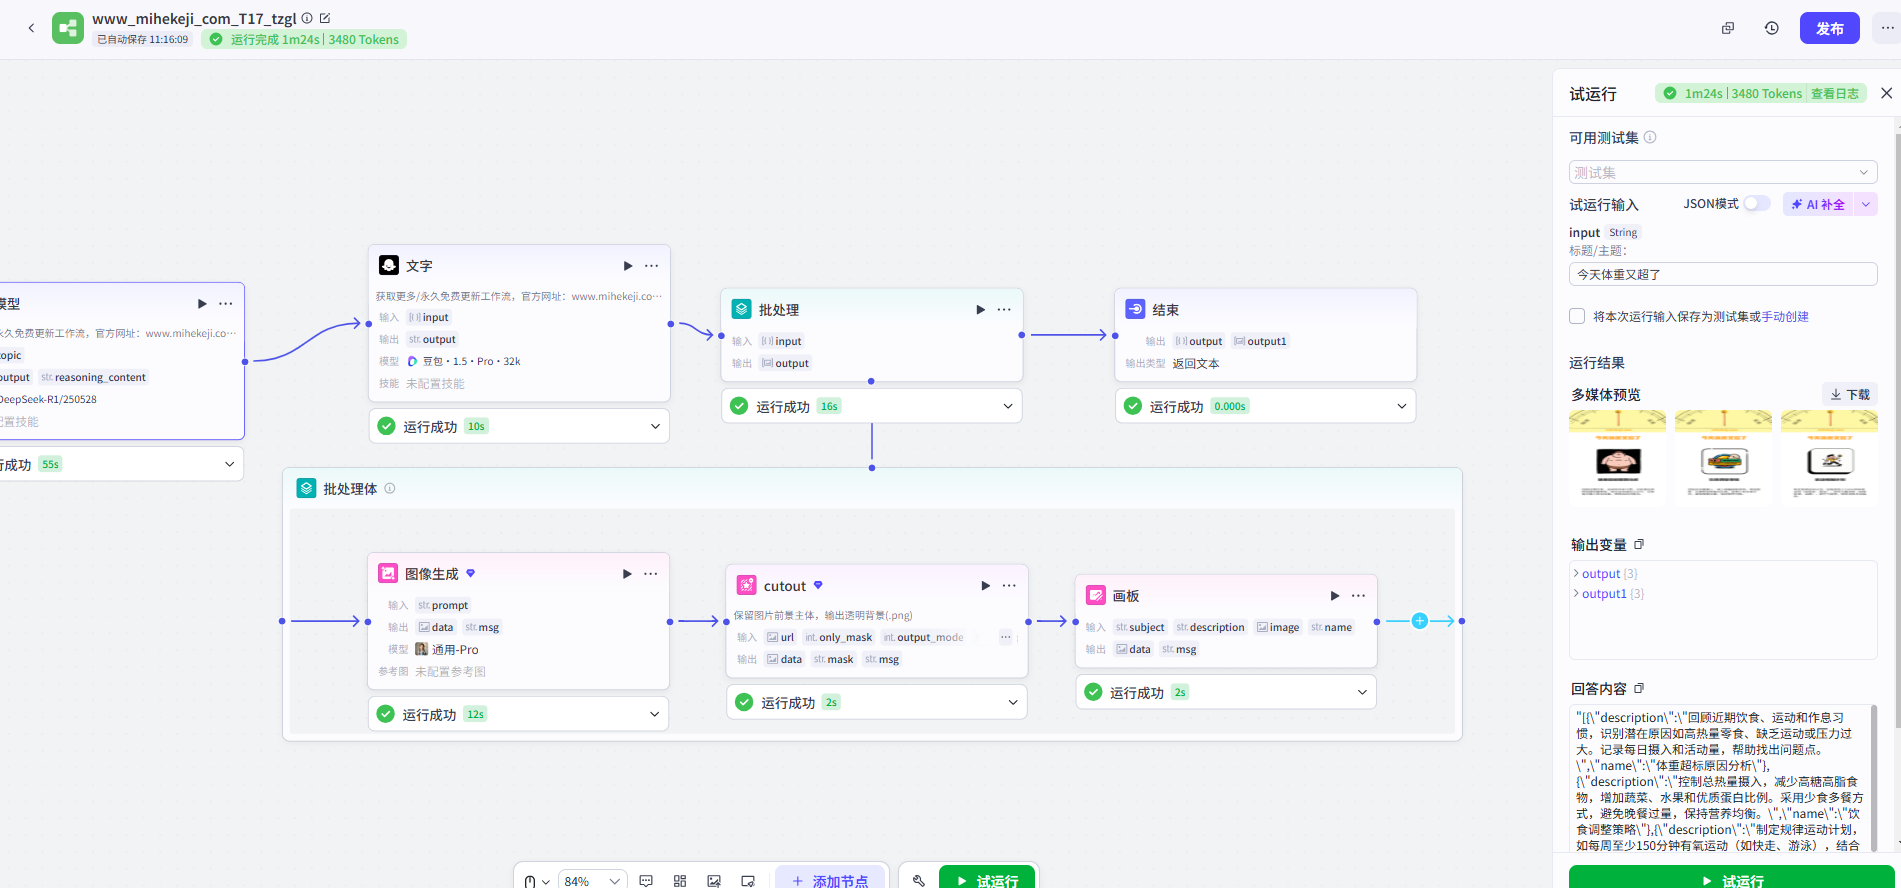Expand the 批处理 run success result
The width and height of the screenshot is (1901, 888).
[x=1007, y=406]
